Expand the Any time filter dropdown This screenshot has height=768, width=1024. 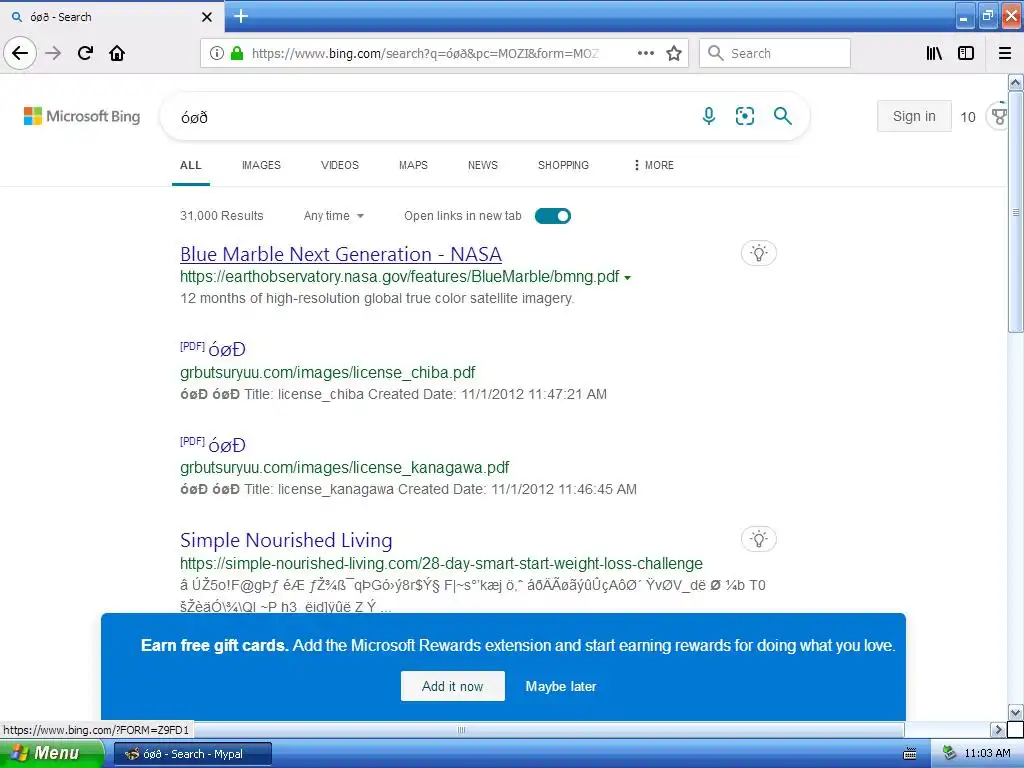334,216
